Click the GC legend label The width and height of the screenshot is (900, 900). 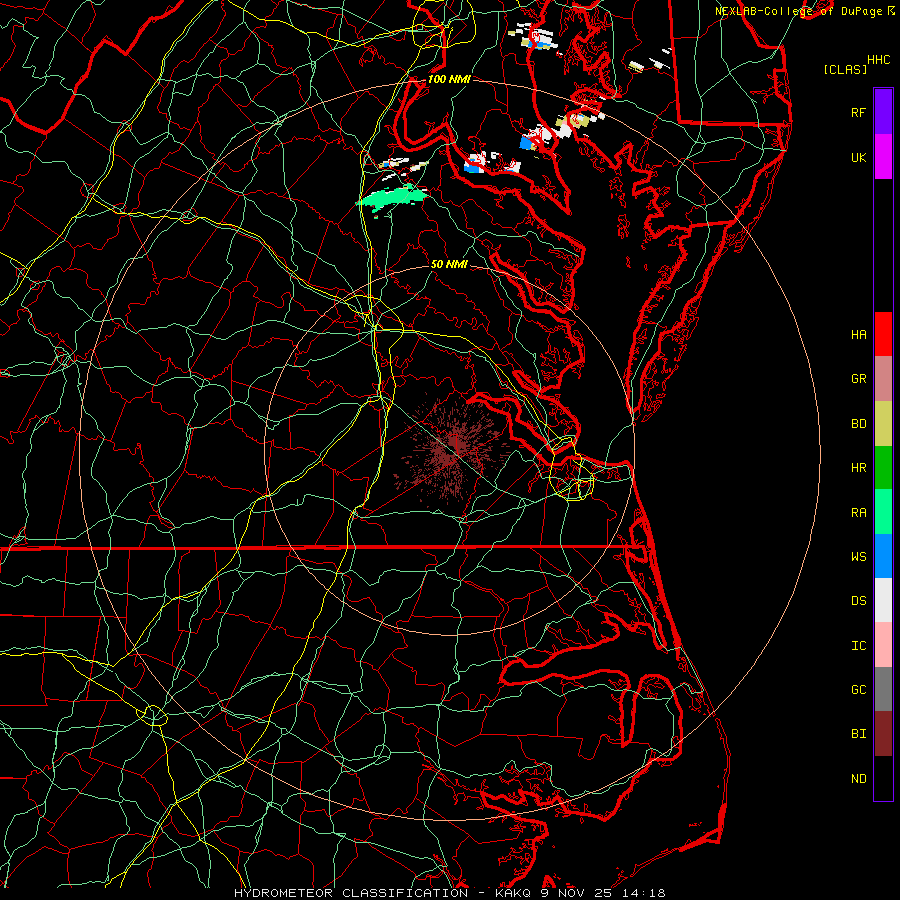[858, 690]
